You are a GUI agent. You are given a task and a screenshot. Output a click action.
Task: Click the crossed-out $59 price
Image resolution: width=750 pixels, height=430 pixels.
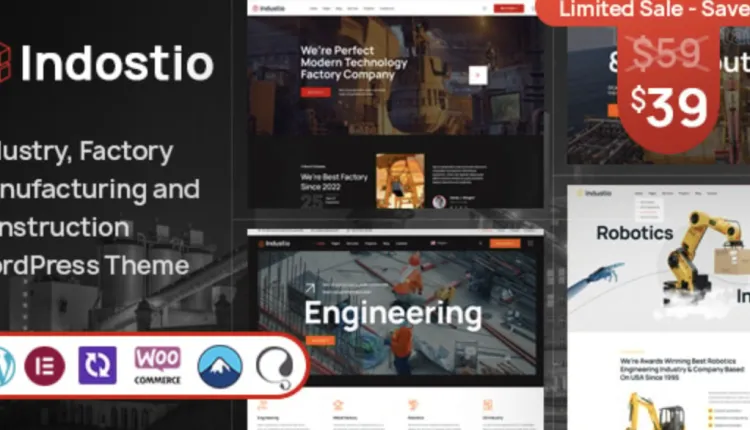point(667,54)
